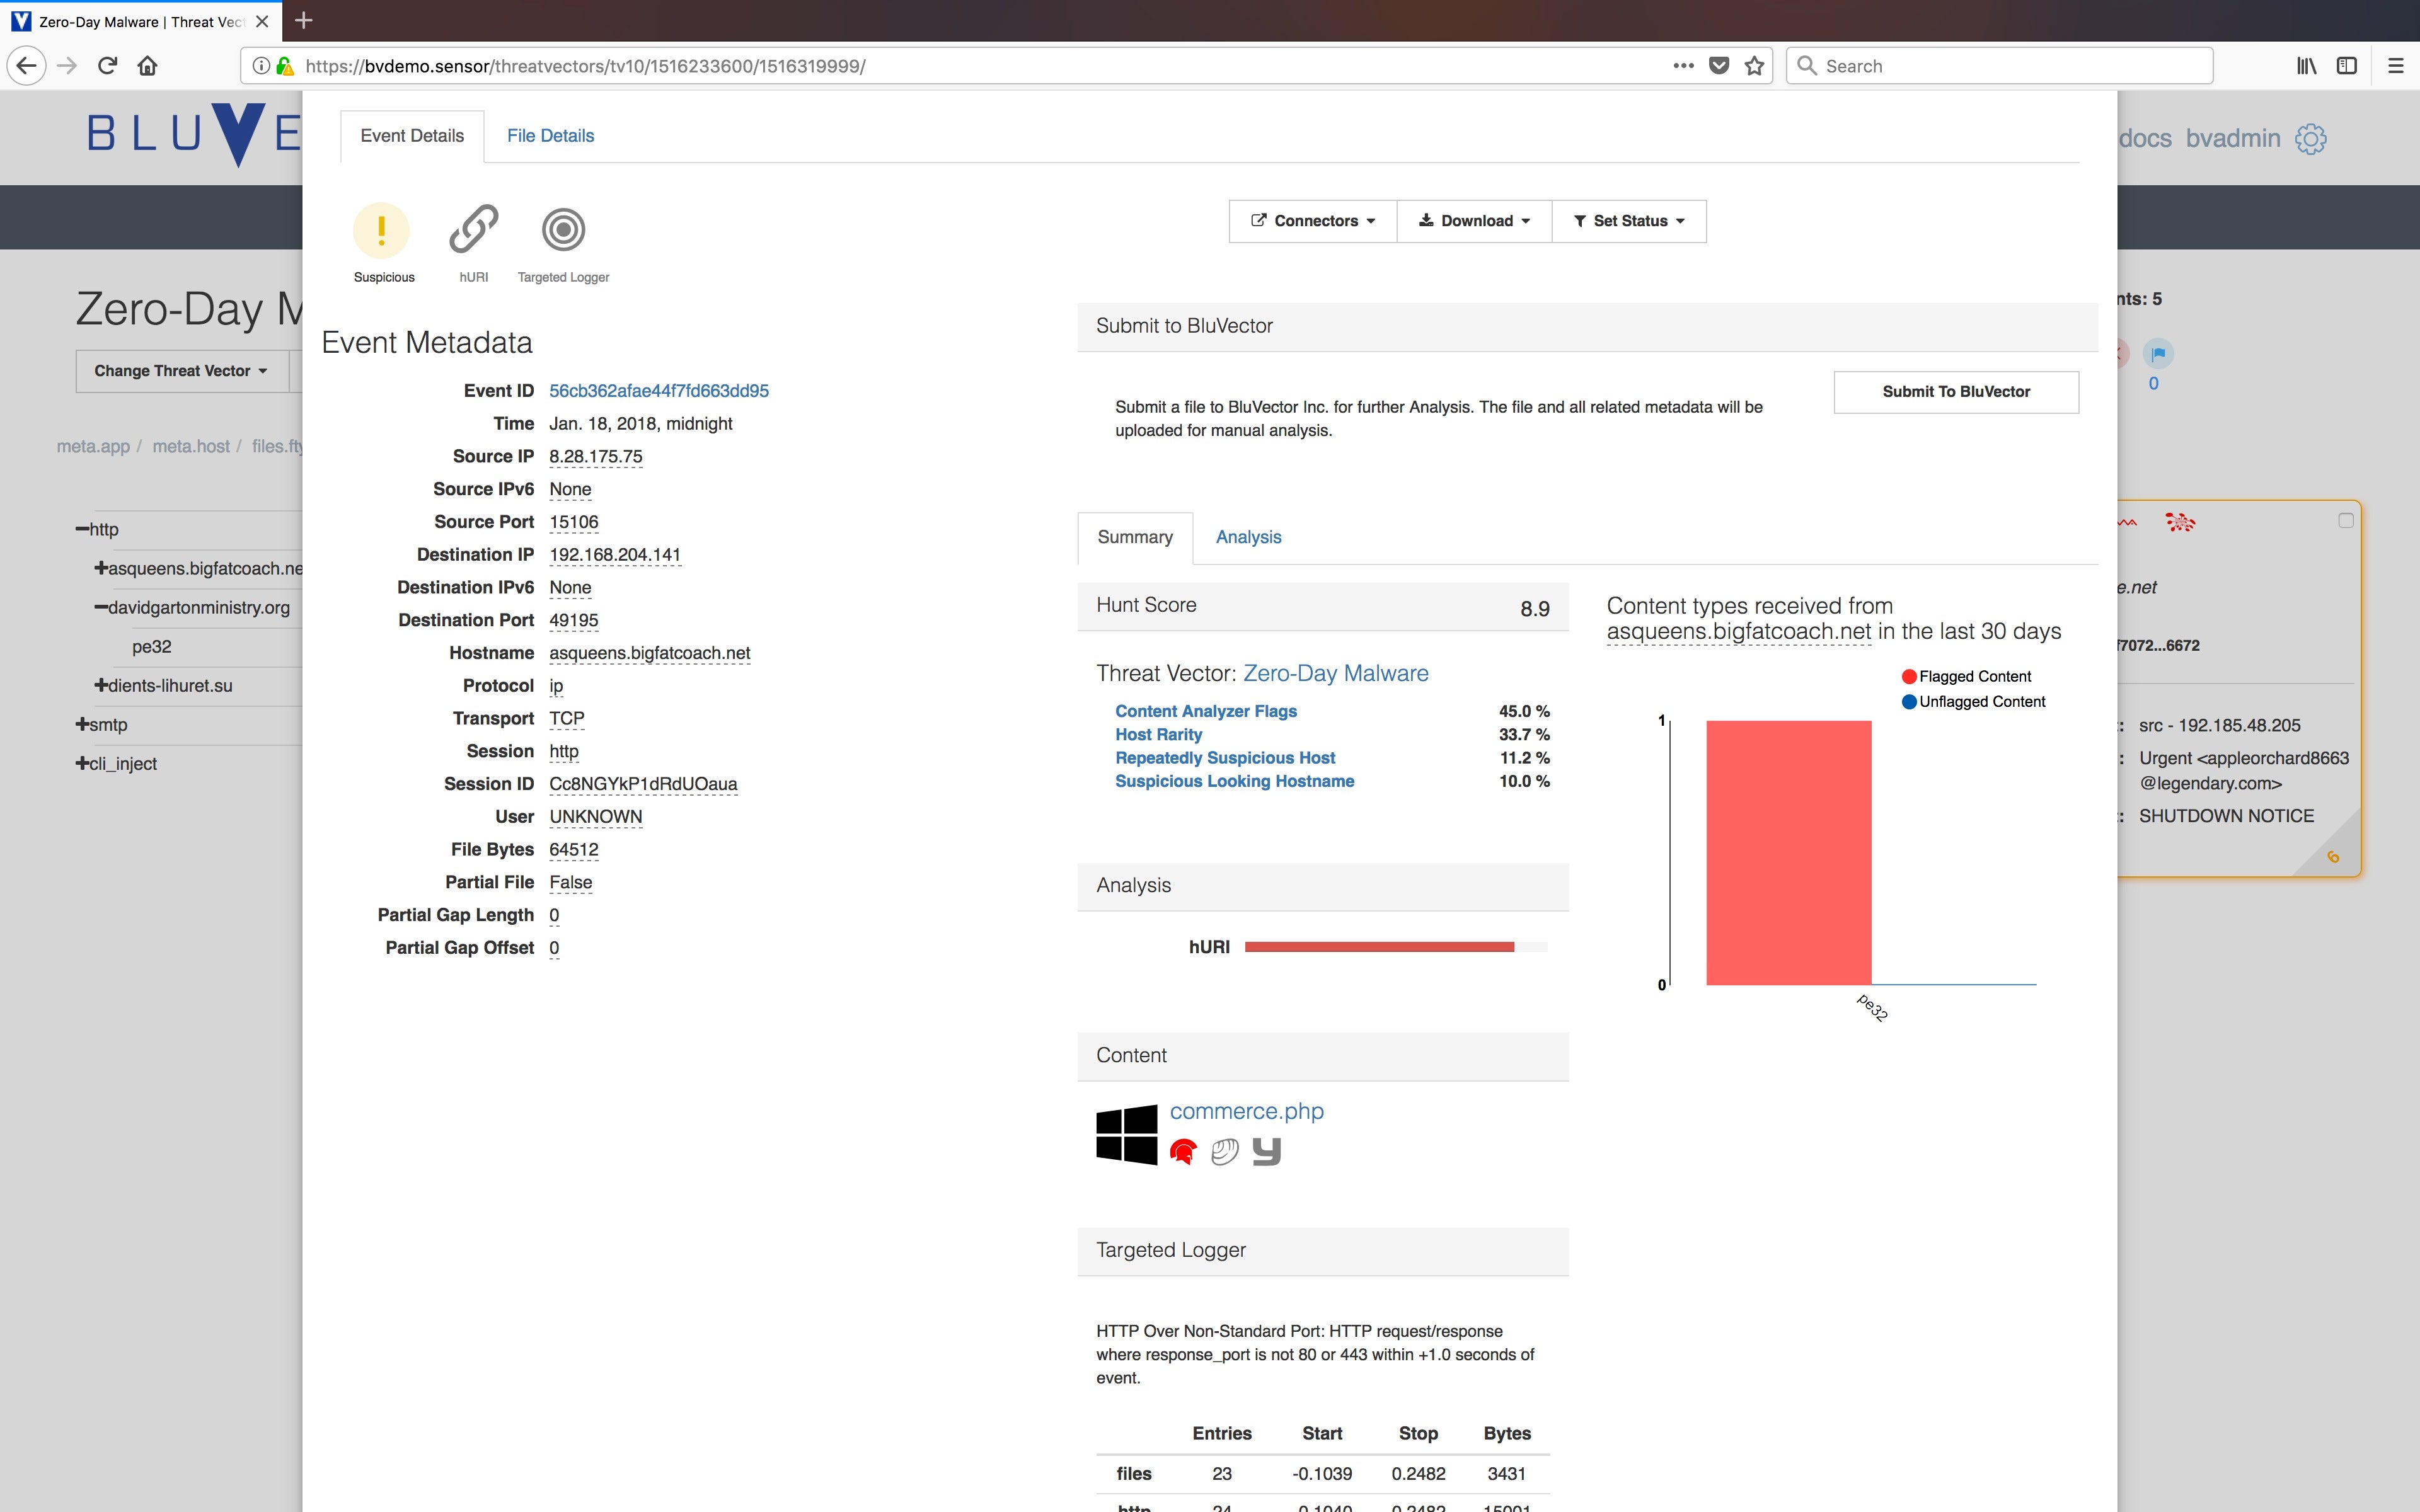
Task: Click the Repeatedly Suspicious Host link
Action: point(1225,758)
